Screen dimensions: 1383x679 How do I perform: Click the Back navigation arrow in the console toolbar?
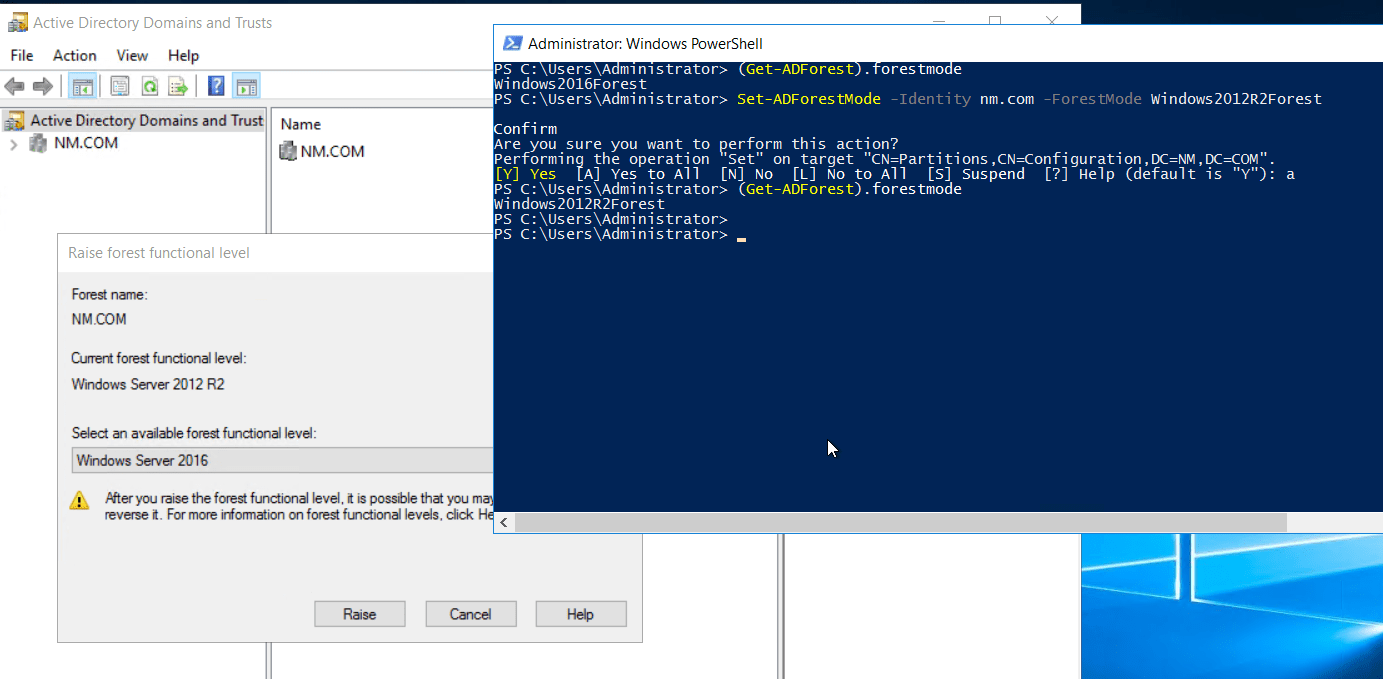(14, 86)
